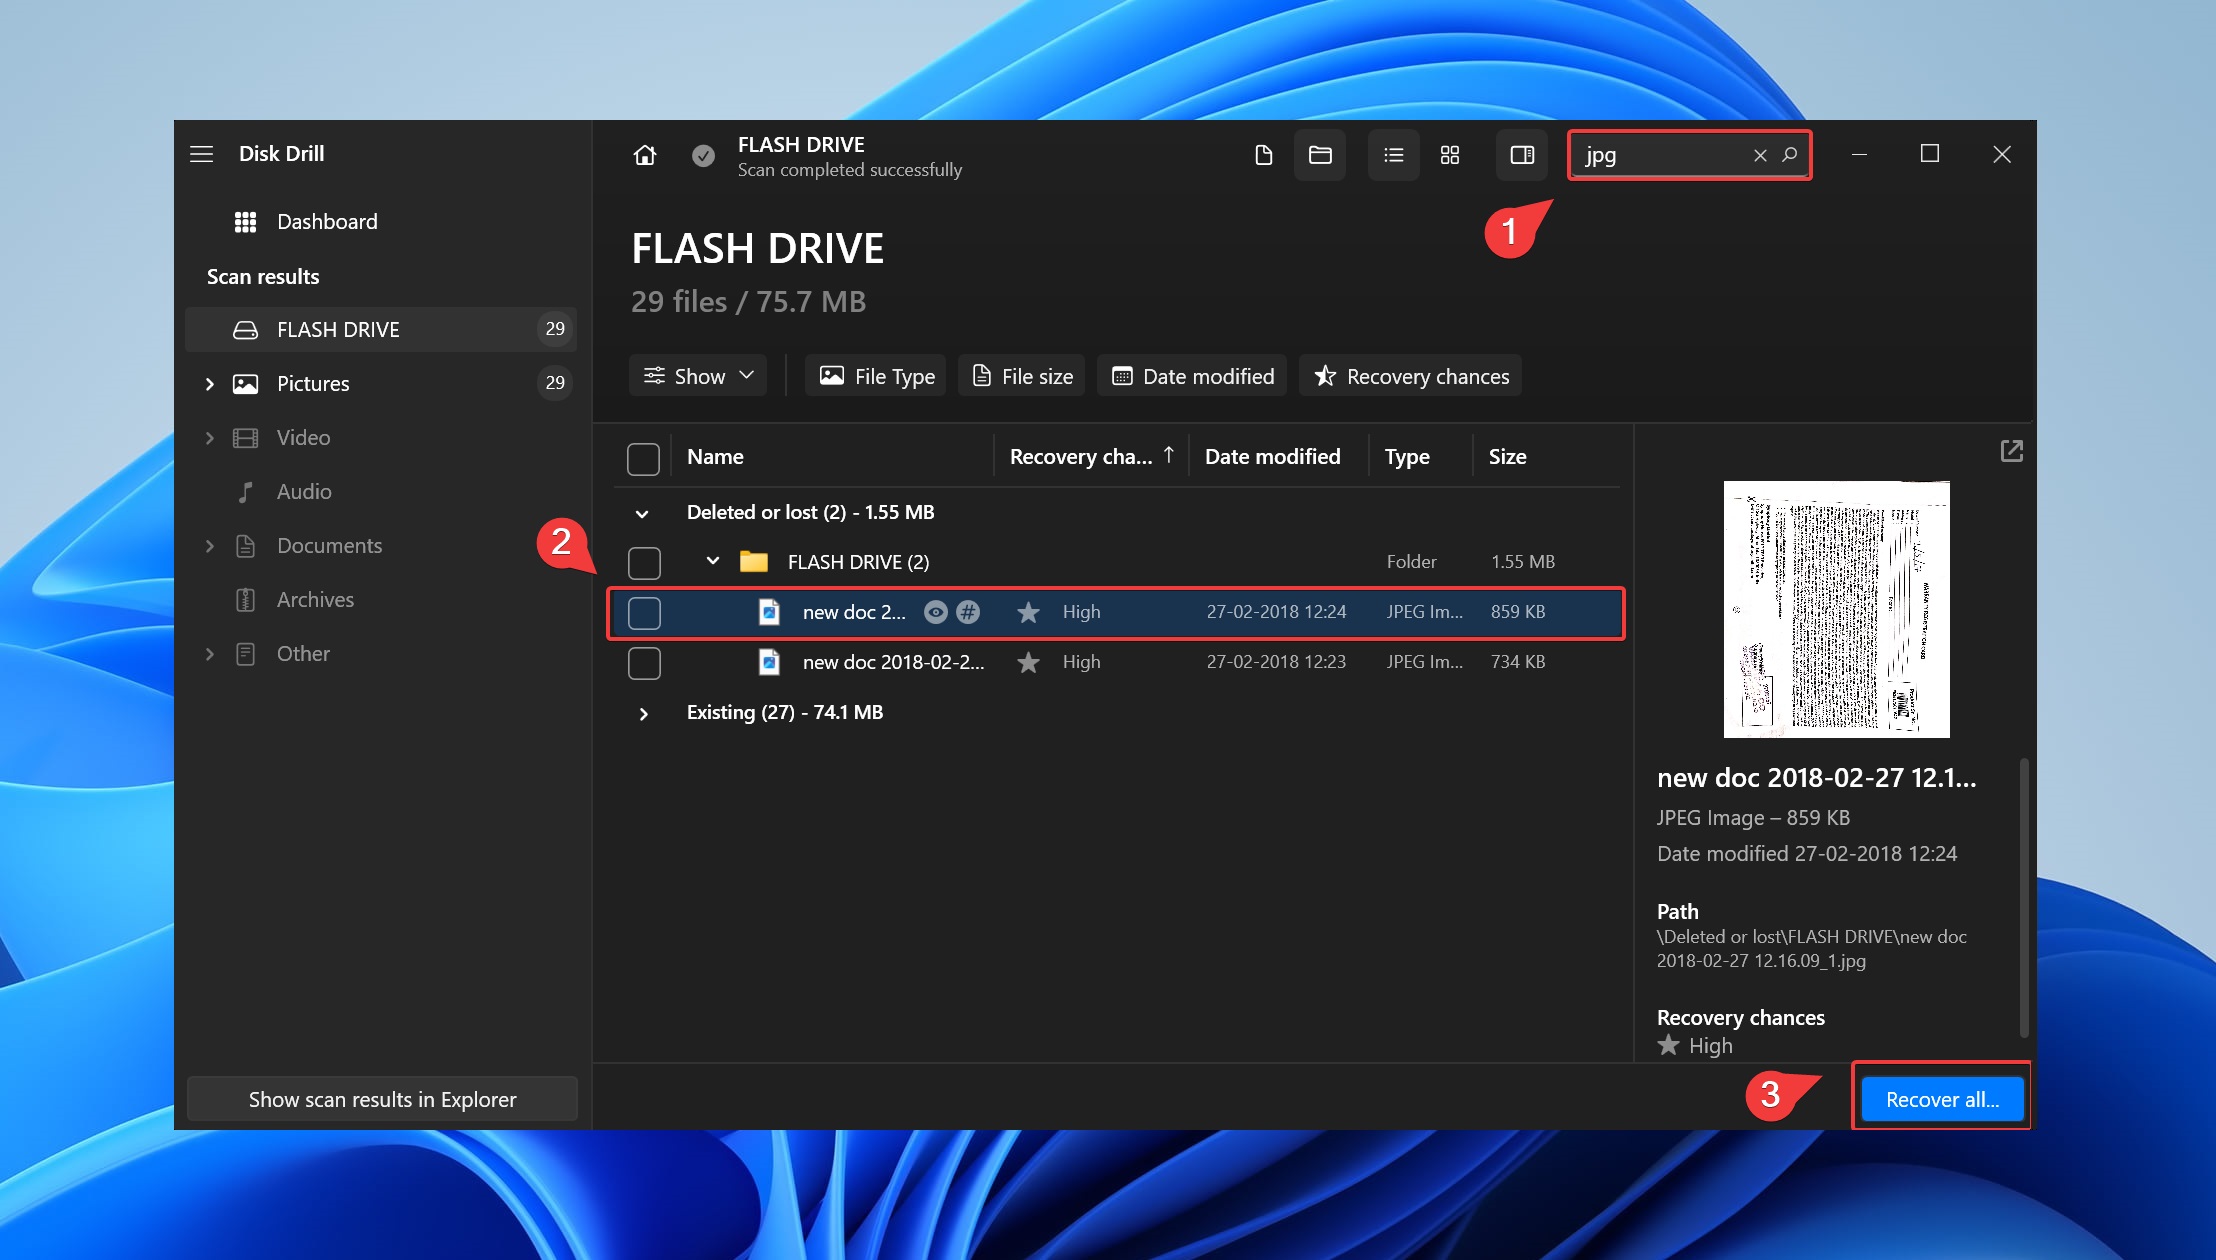Select the Pictures category
This screenshot has width=2216, height=1260.
click(x=381, y=384)
